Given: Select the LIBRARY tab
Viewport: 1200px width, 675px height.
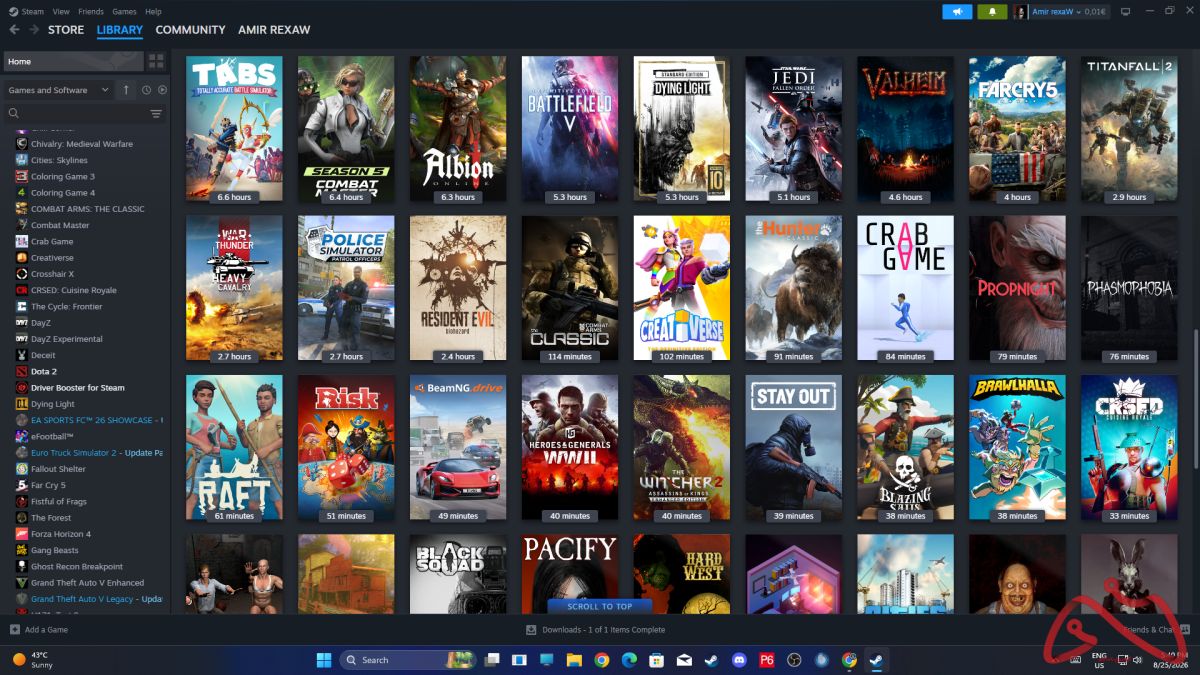Looking at the screenshot, I should tap(120, 30).
